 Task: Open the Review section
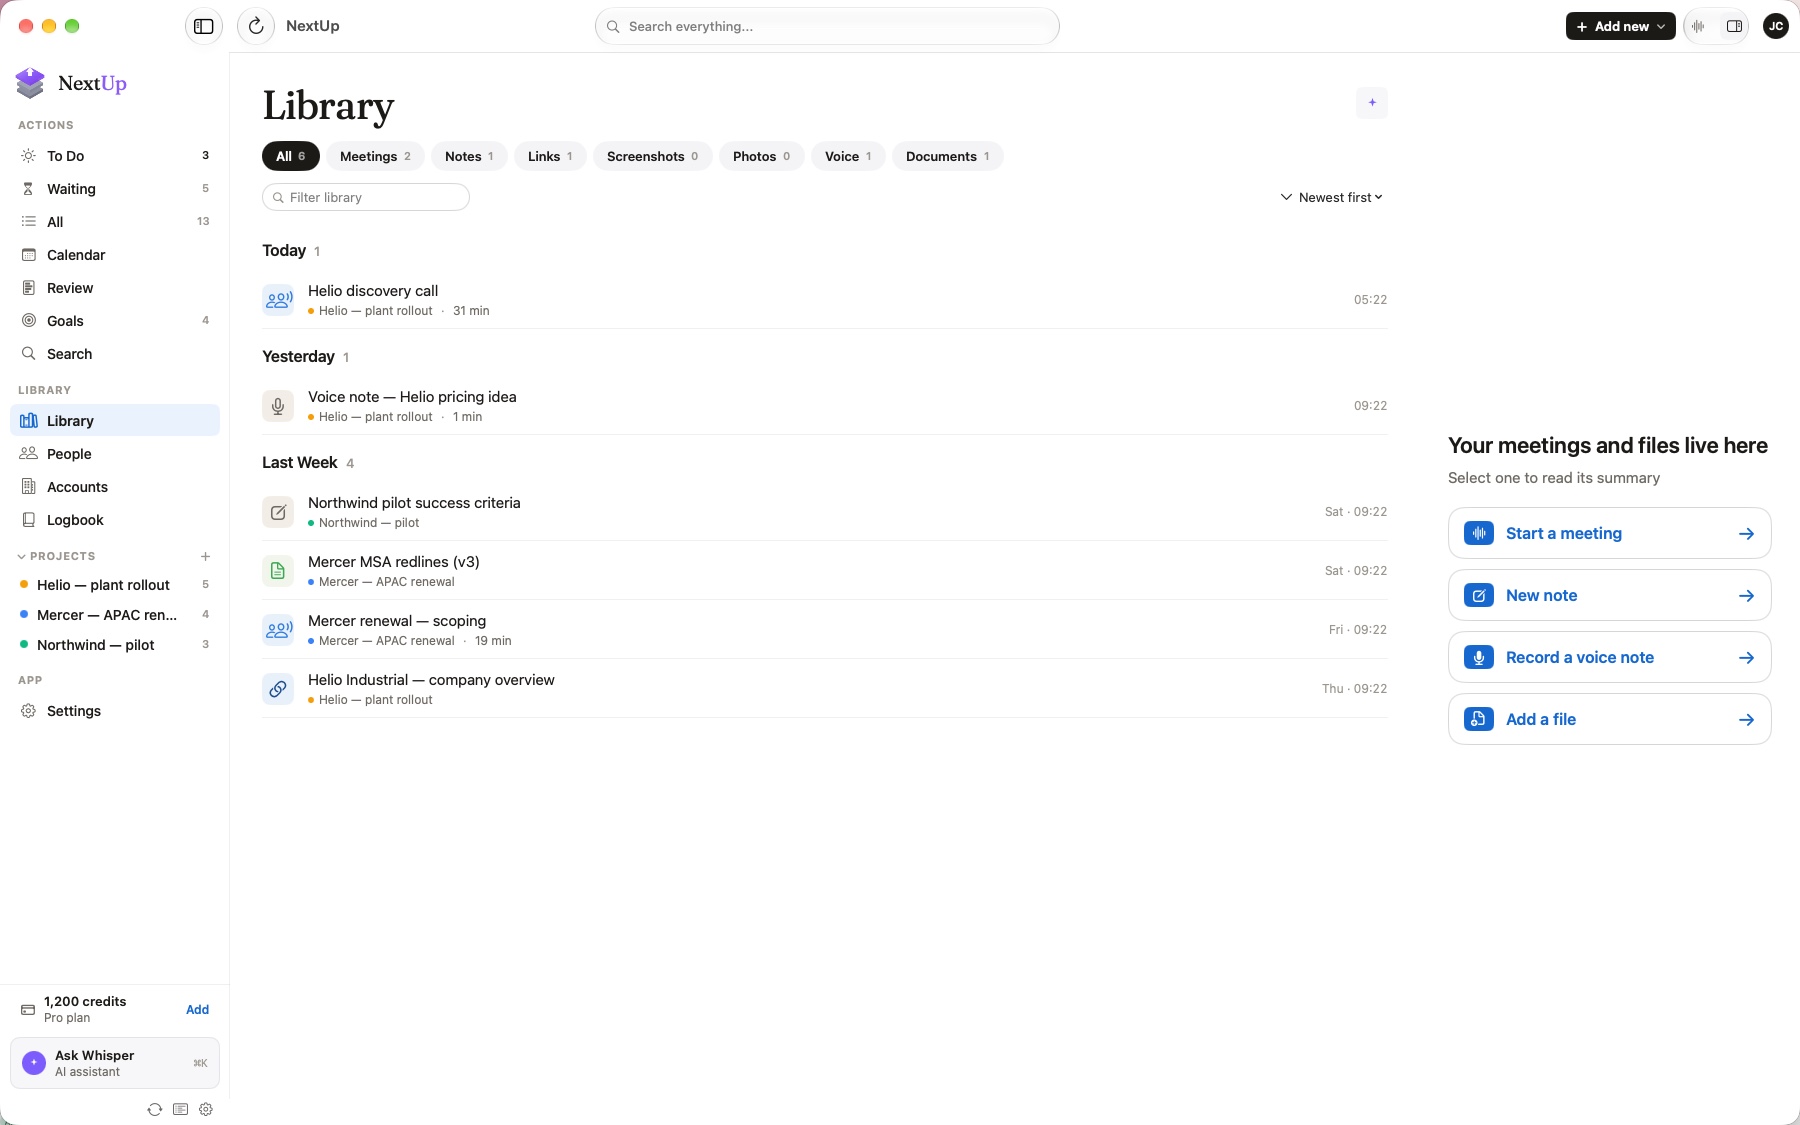[x=115, y=288]
